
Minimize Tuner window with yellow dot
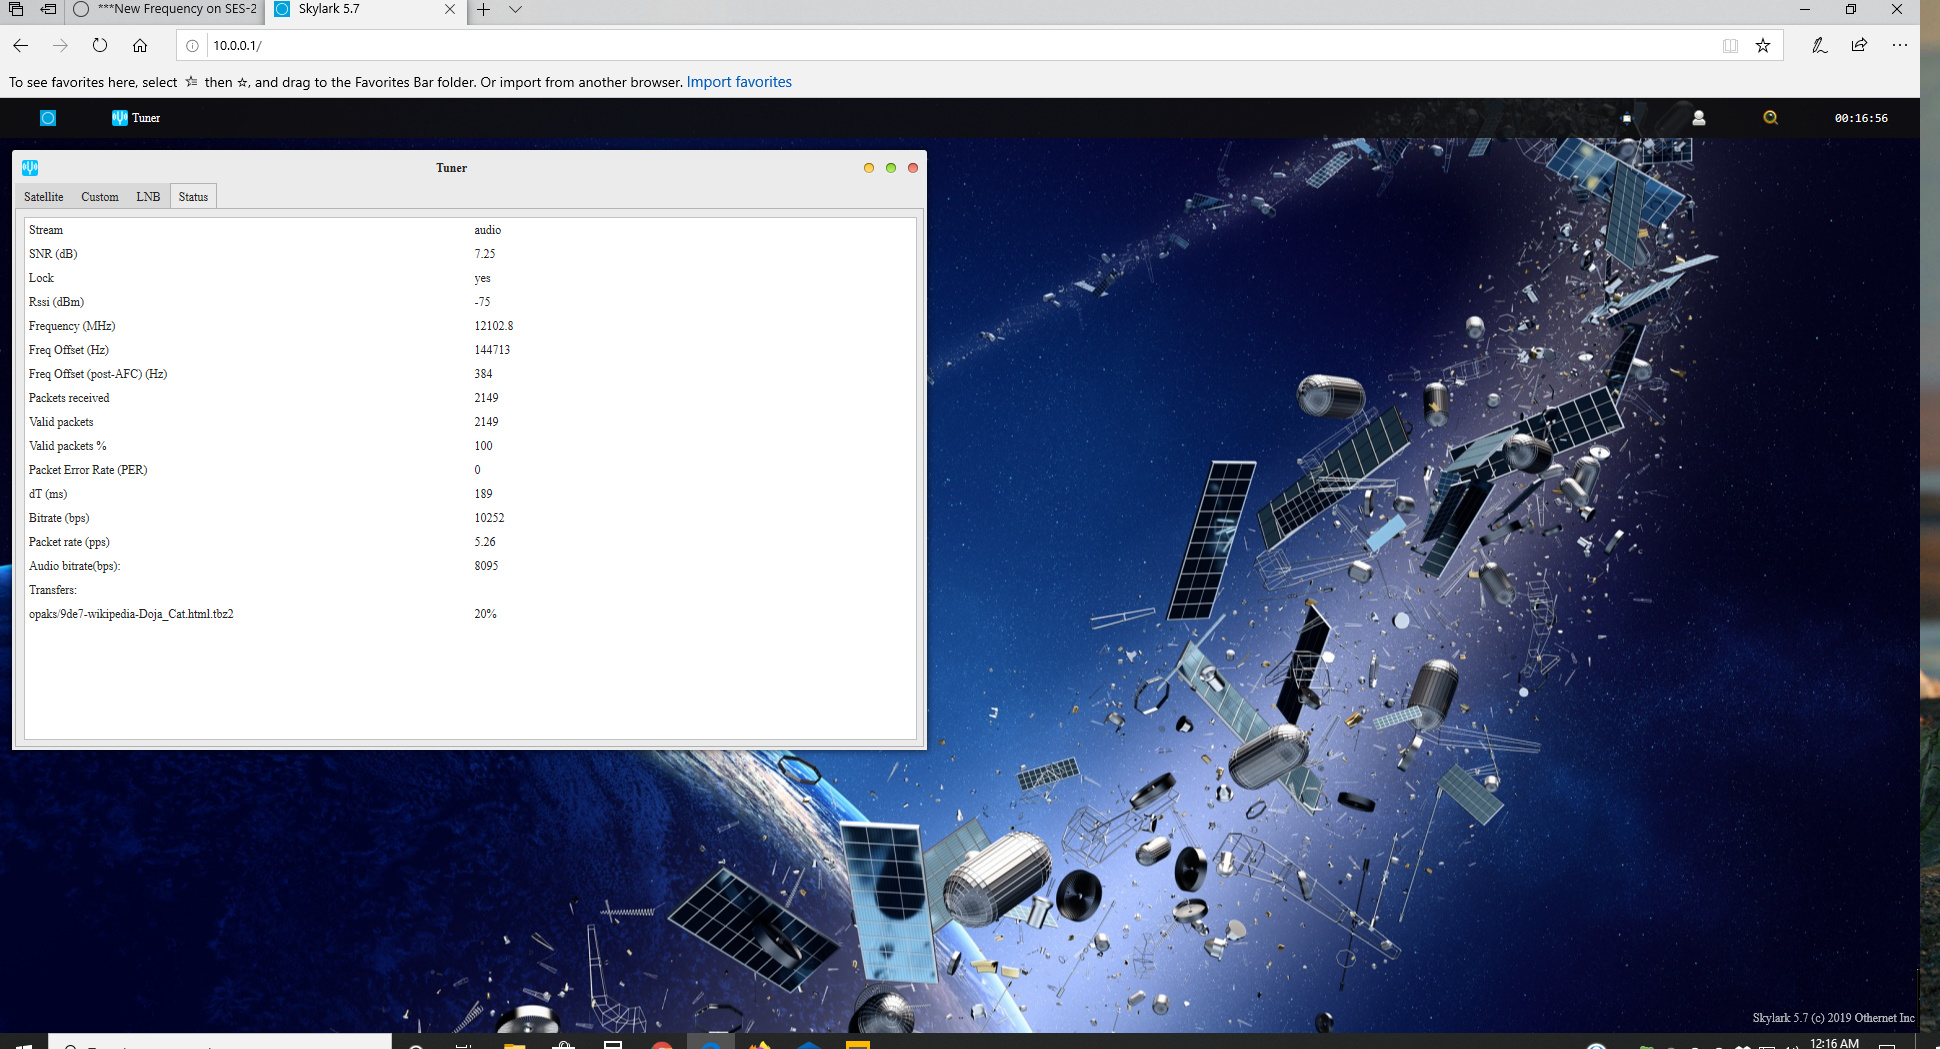[x=868, y=168]
